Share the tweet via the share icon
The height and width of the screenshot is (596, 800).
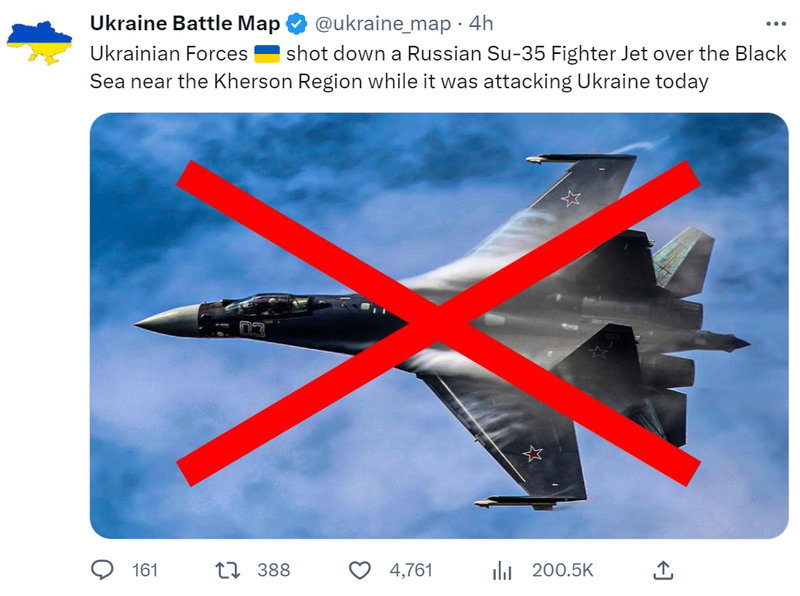click(x=662, y=570)
